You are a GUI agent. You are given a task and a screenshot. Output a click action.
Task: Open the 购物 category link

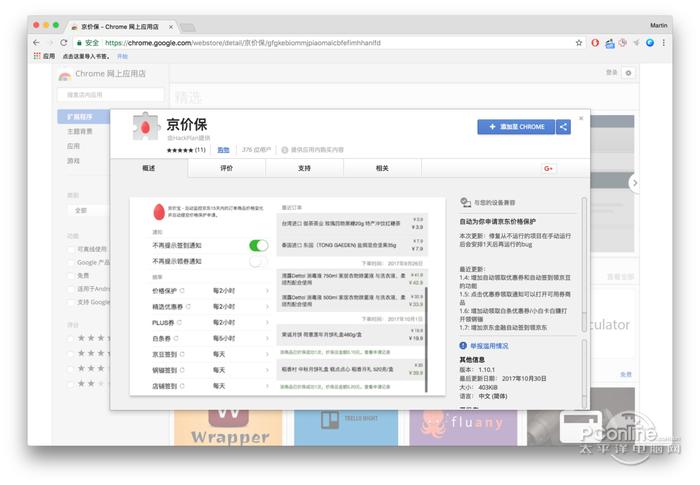[x=223, y=150]
